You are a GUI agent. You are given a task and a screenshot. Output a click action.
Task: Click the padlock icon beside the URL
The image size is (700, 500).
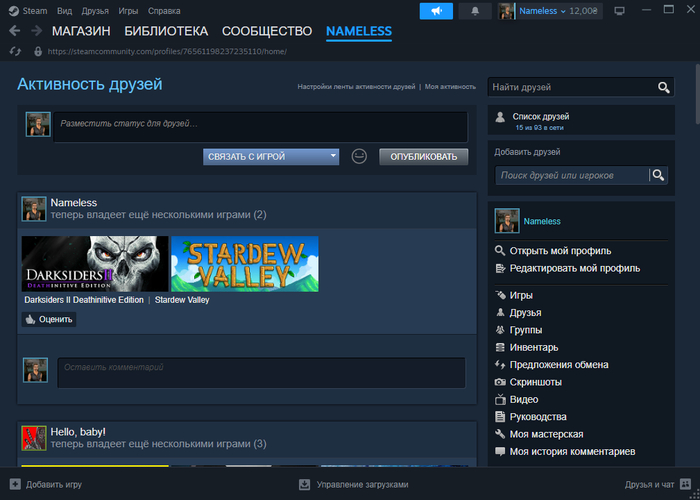coord(38,51)
